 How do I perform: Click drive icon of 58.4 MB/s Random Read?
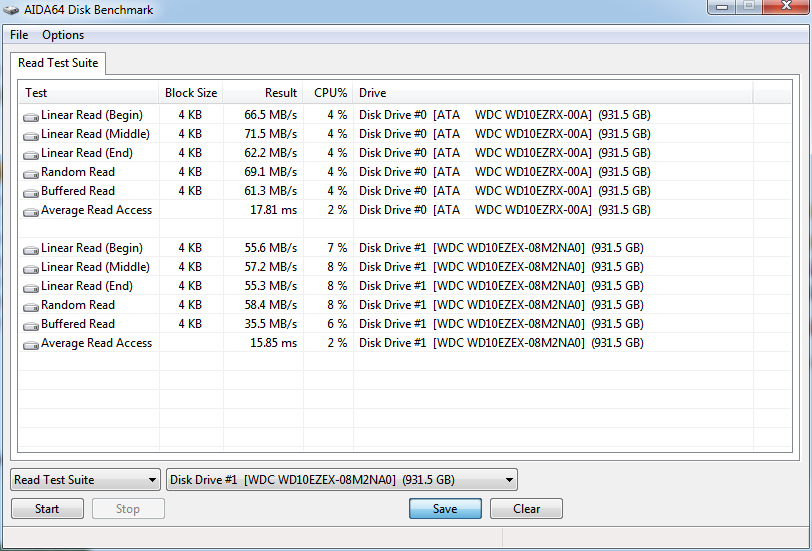31,307
